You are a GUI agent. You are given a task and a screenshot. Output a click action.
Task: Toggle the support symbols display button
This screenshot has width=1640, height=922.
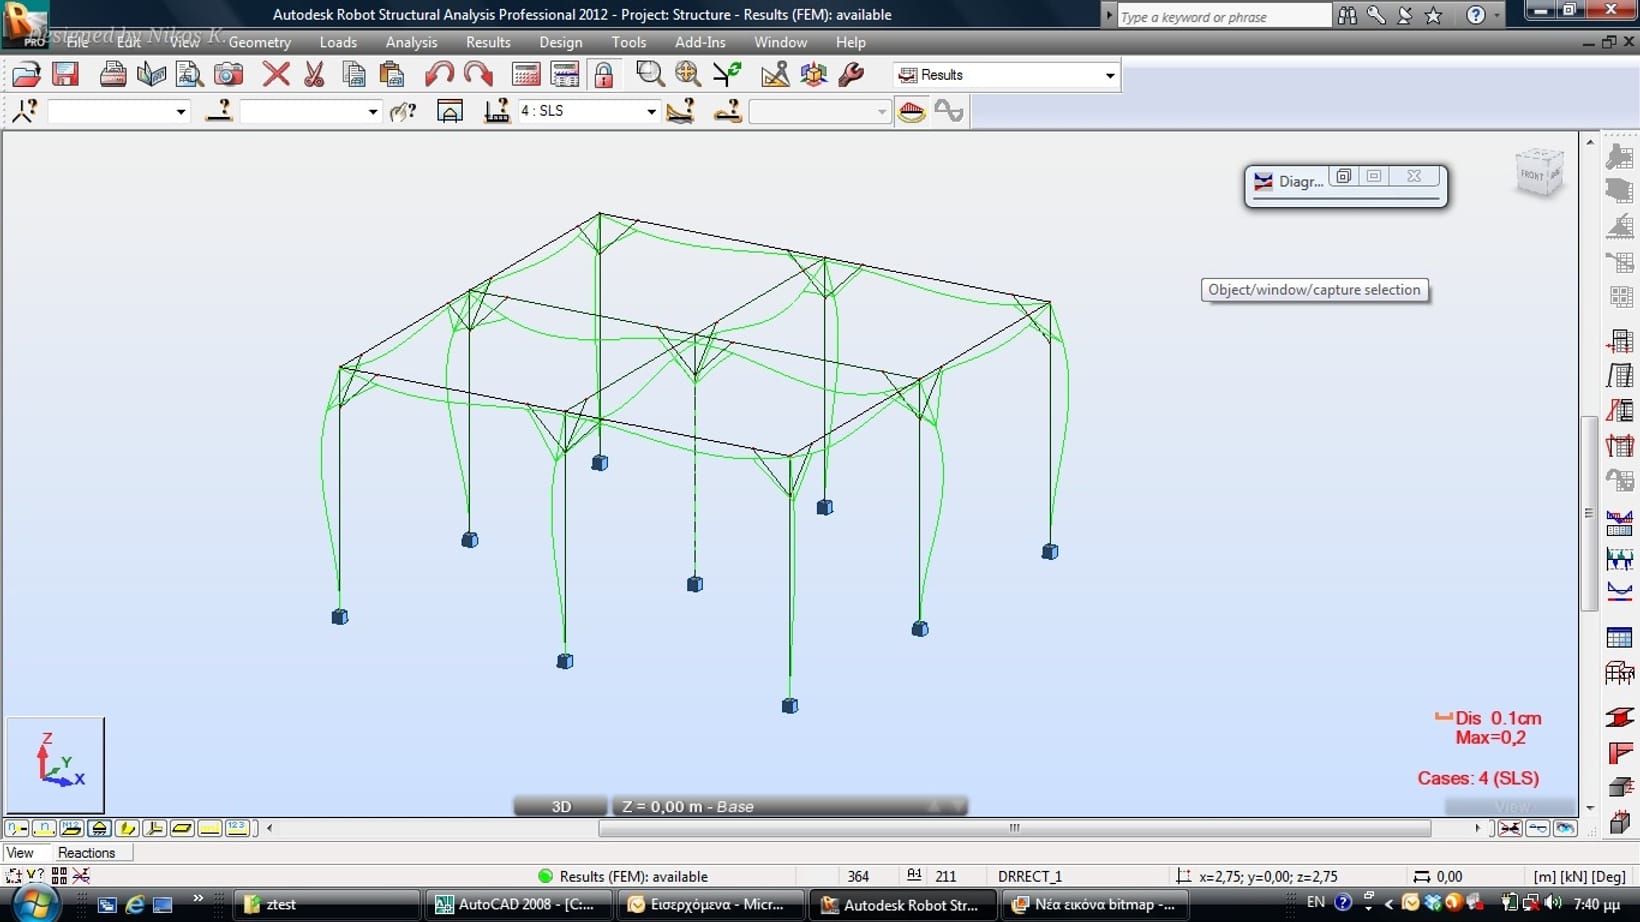click(x=99, y=828)
